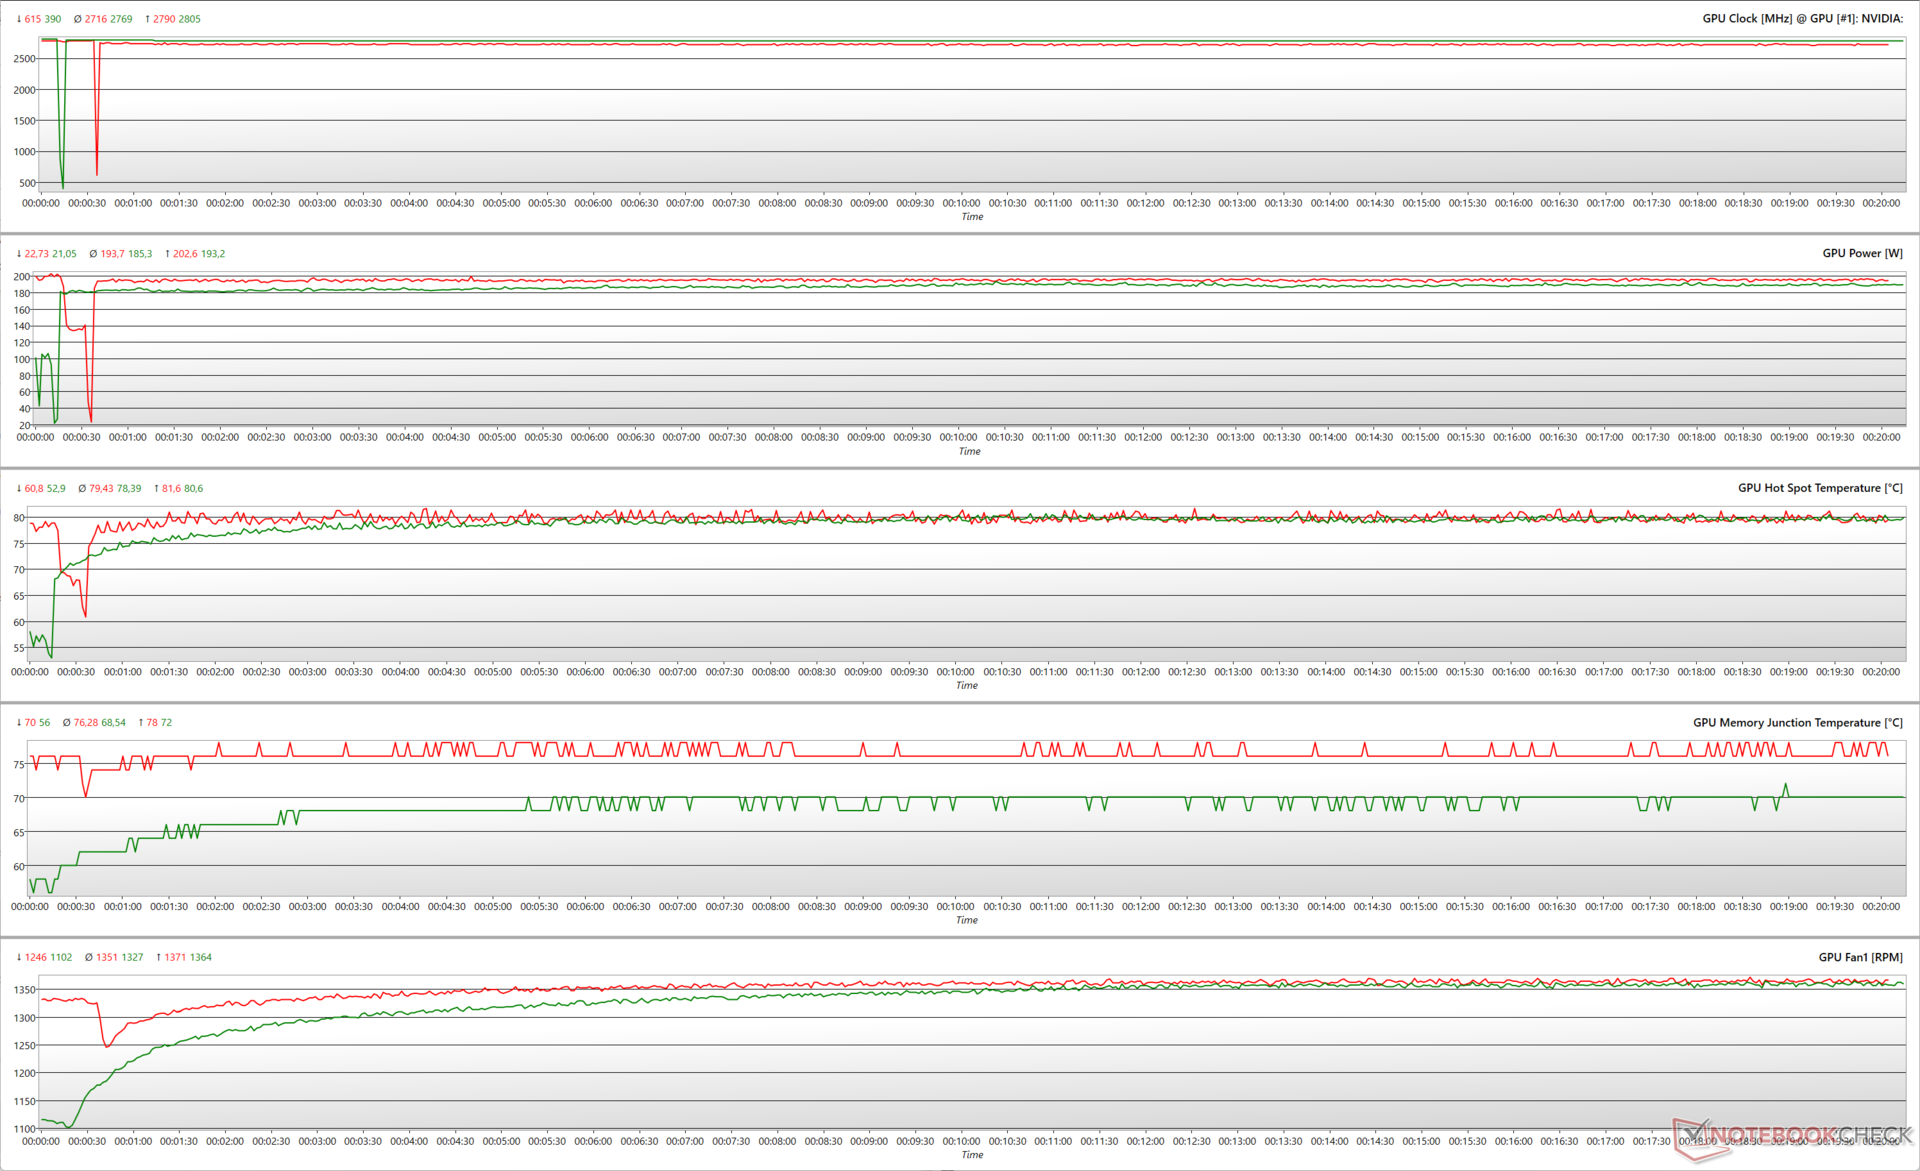Click 00:15:00 tick on Fan1 time axis
This screenshot has height=1171, width=1920.
(1421, 1141)
